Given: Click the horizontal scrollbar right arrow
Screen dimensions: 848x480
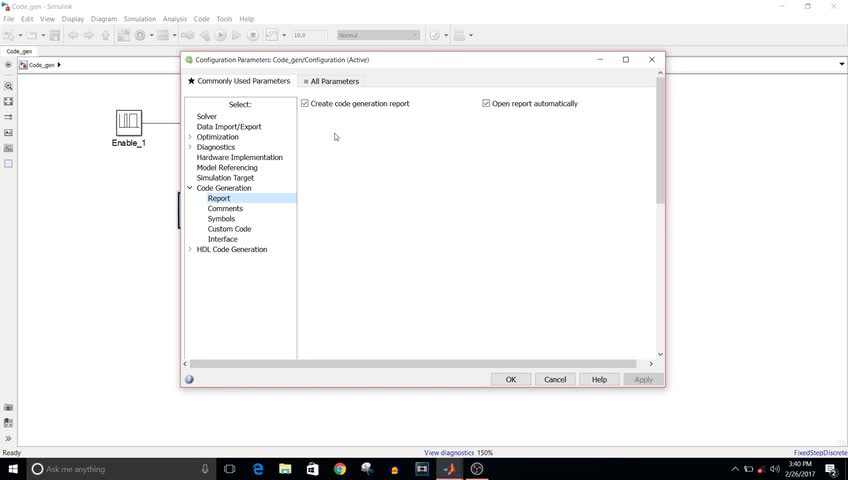Looking at the screenshot, I should 651,364.
